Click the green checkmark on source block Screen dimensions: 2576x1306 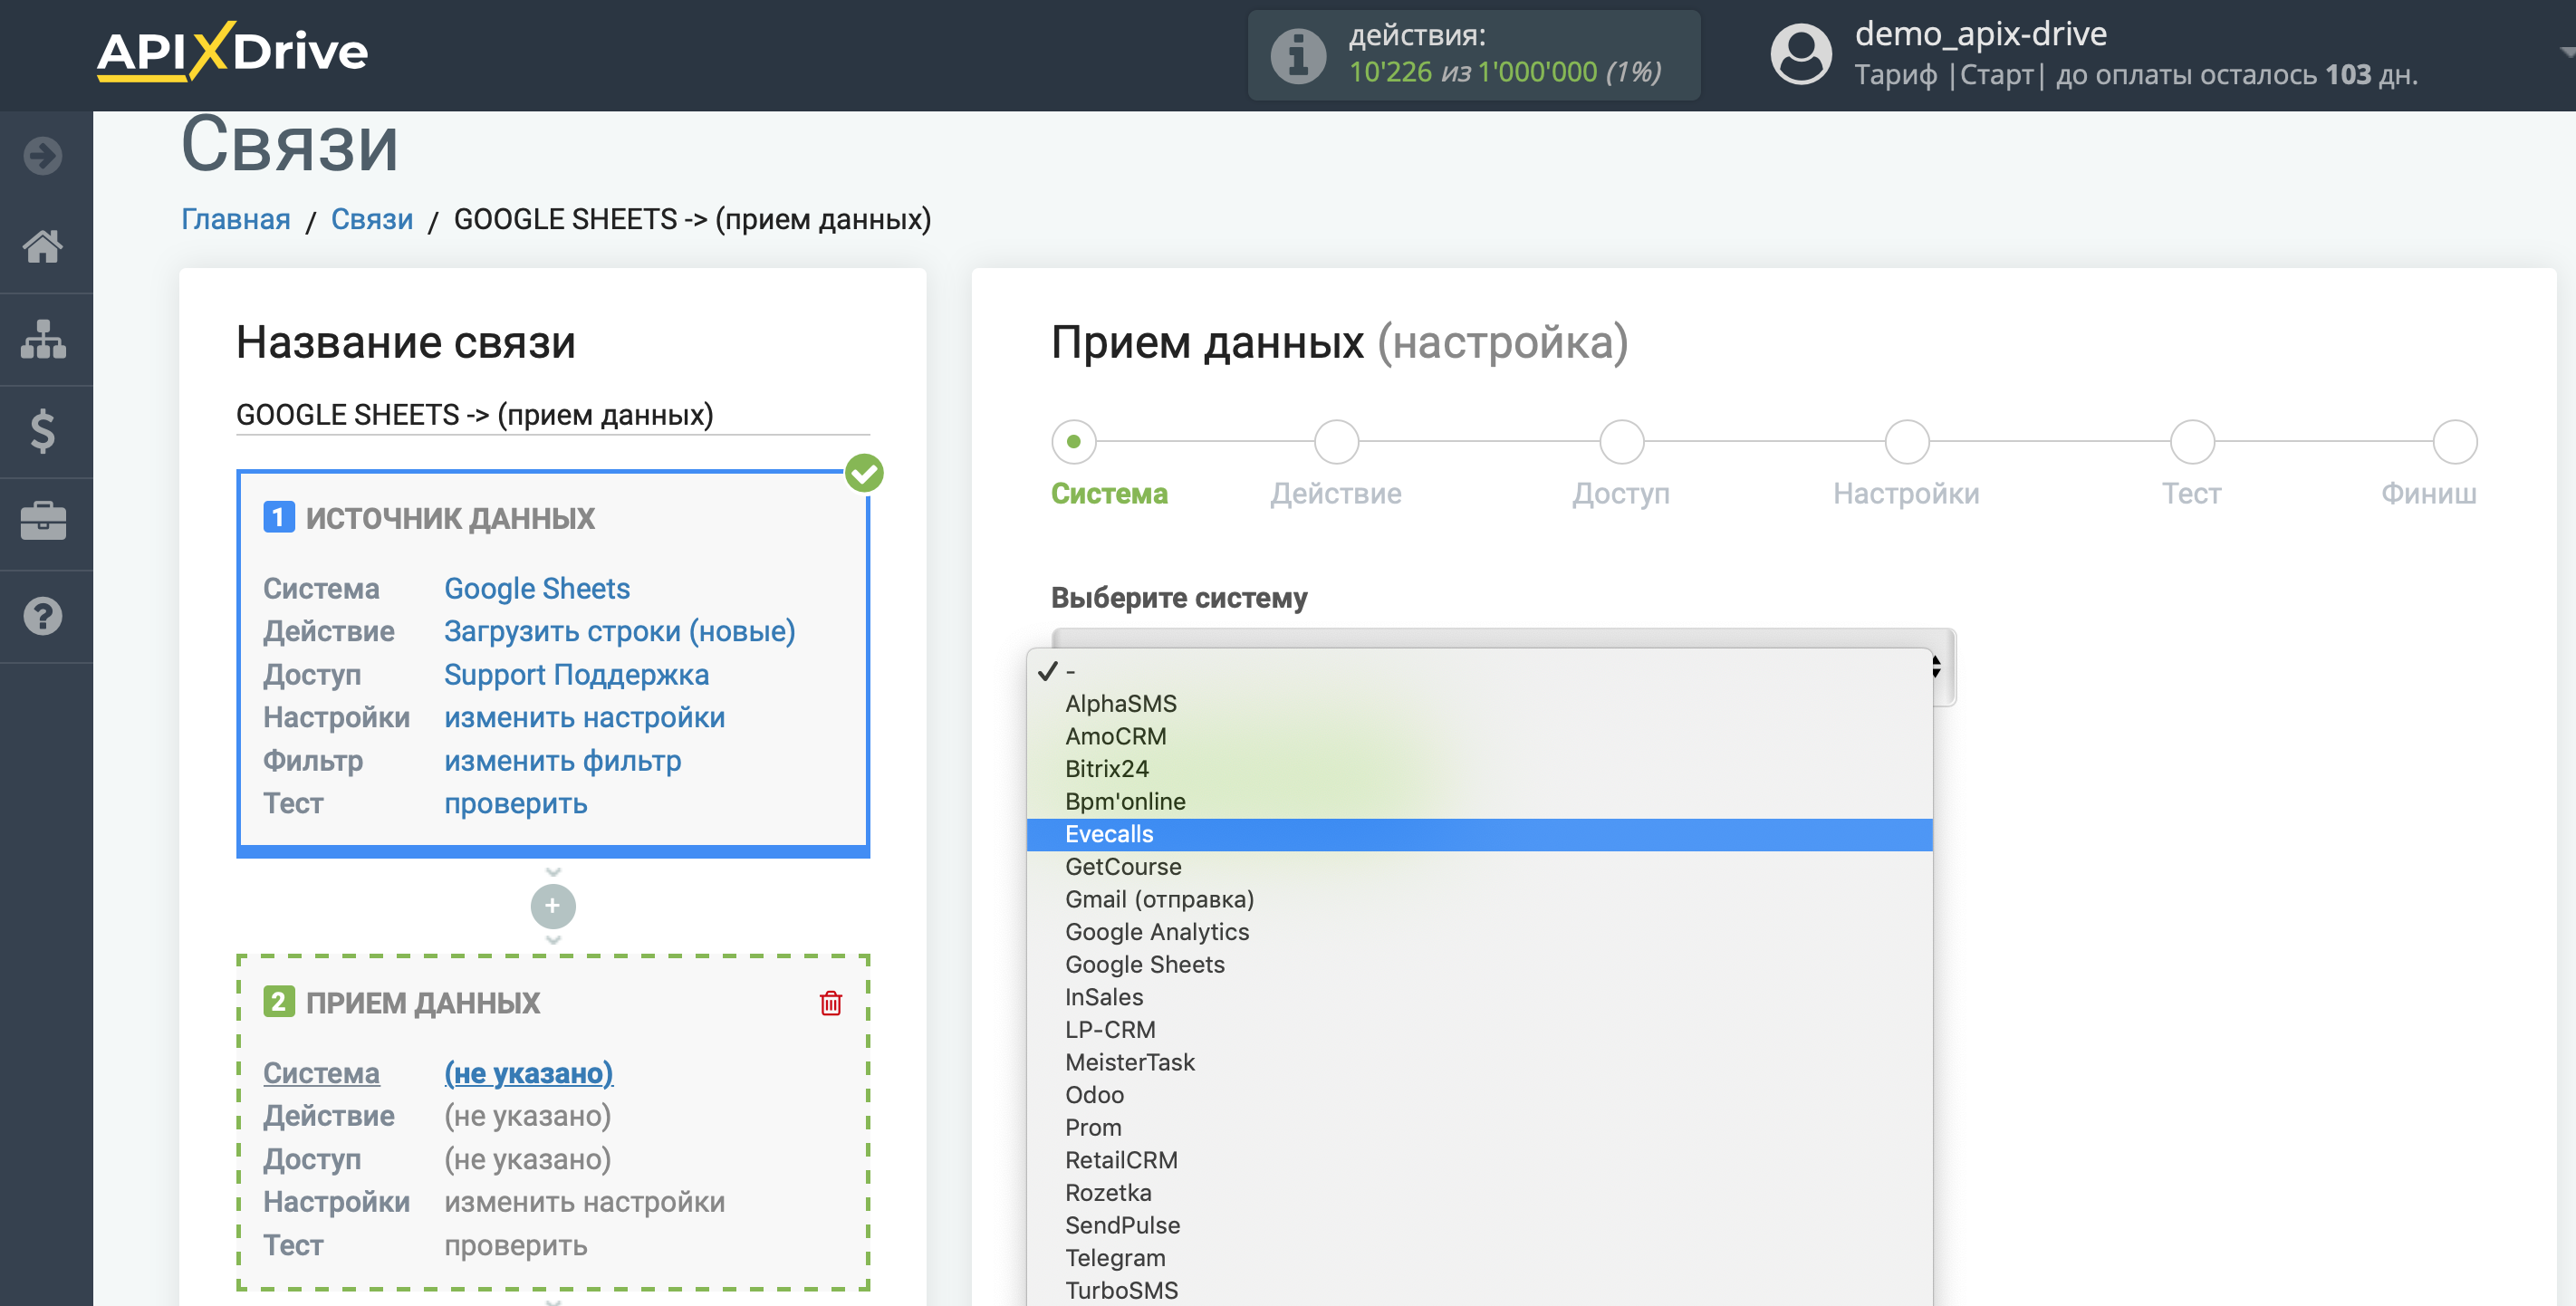(x=865, y=473)
